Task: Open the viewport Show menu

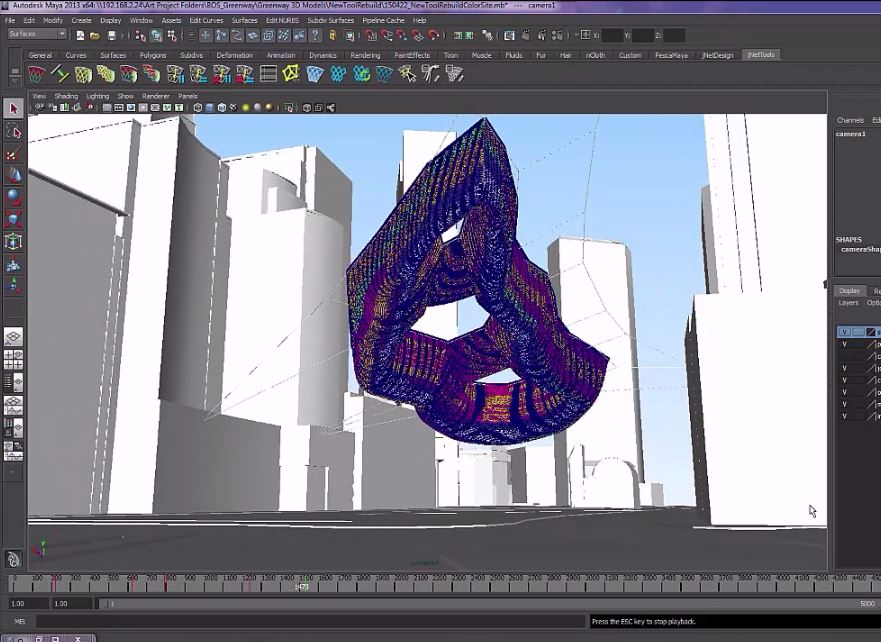Action: click(x=125, y=96)
